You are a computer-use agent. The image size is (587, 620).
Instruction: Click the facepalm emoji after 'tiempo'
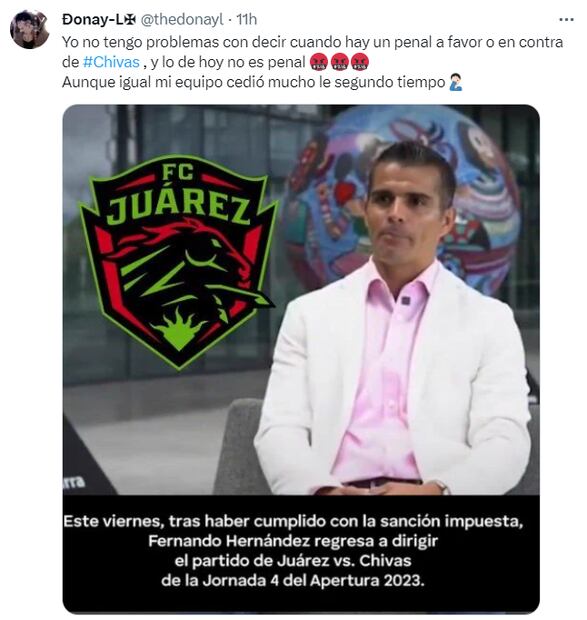point(456,82)
